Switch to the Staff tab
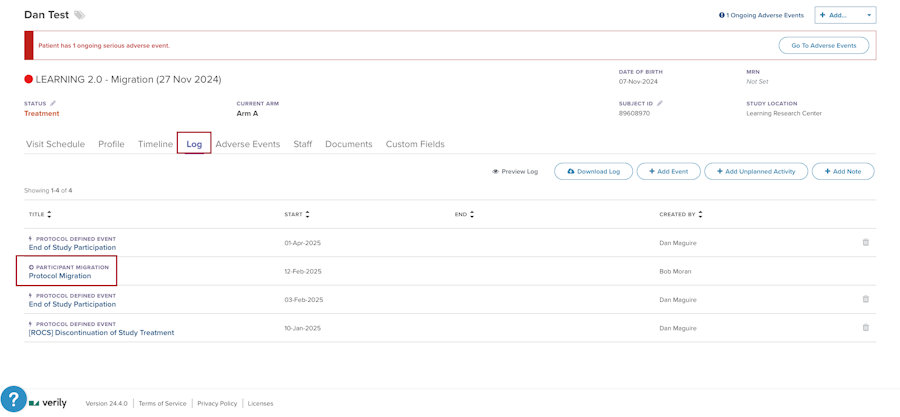Screen dimensions: 900x417 302,145
